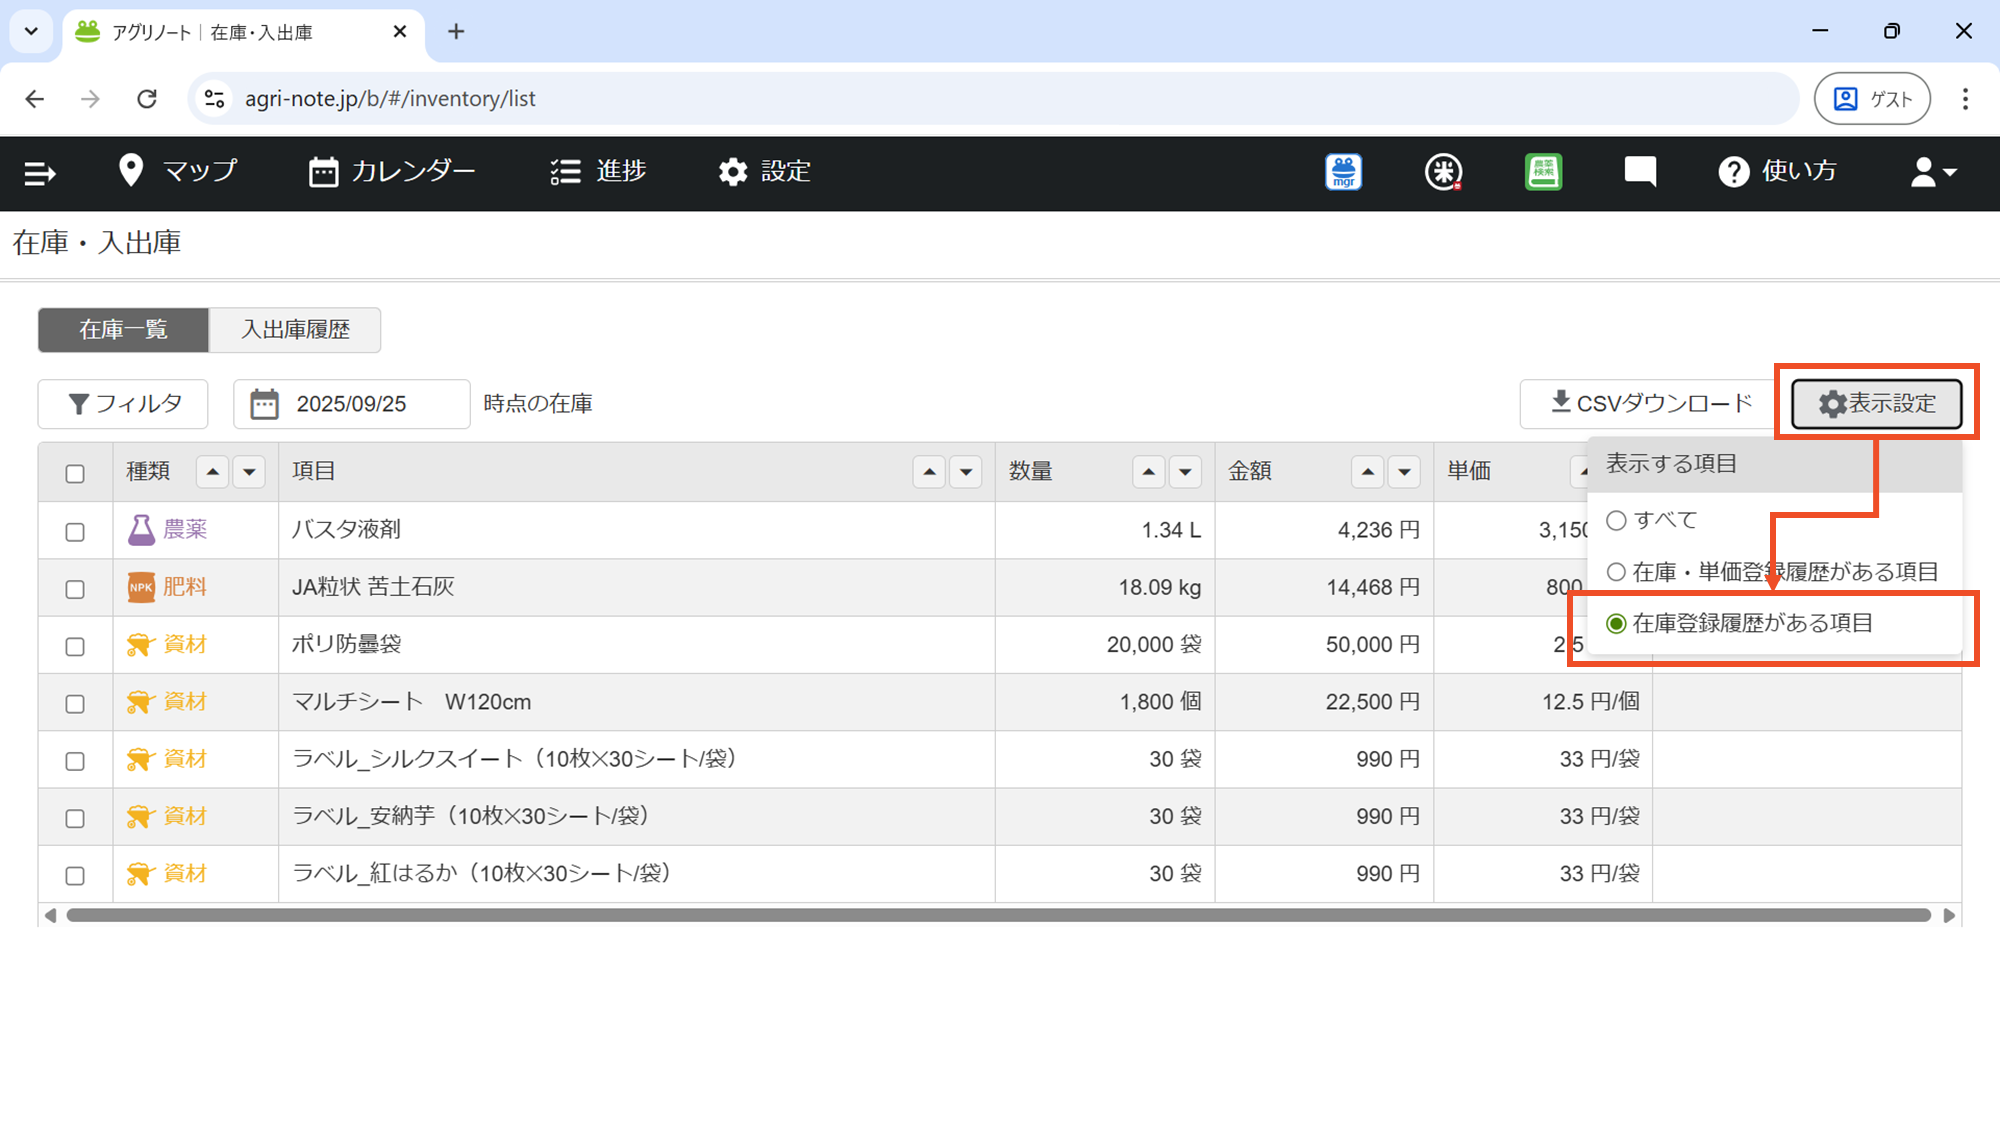Check the ラベル_紅はるか row checkbox
Viewport: 2000px width, 1125px height.
click(75, 875)
